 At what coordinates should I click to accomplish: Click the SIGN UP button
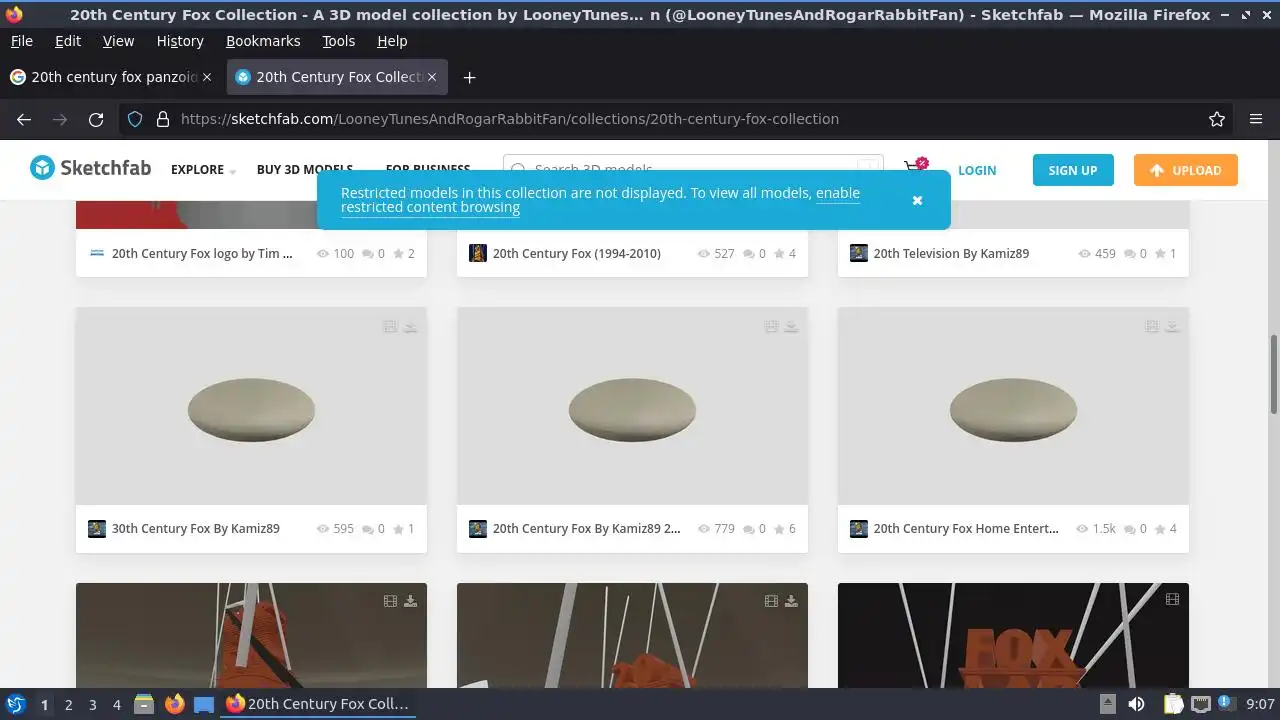click(x=1073, y=170)
